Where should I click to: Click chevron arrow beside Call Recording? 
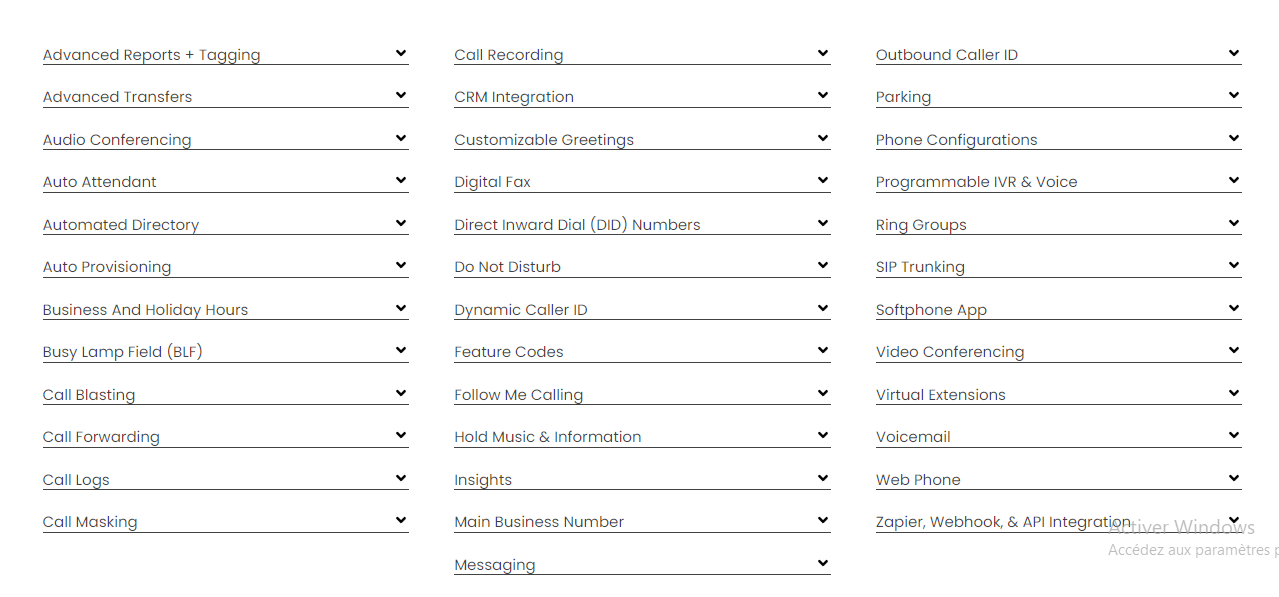(x=823, y=54)
